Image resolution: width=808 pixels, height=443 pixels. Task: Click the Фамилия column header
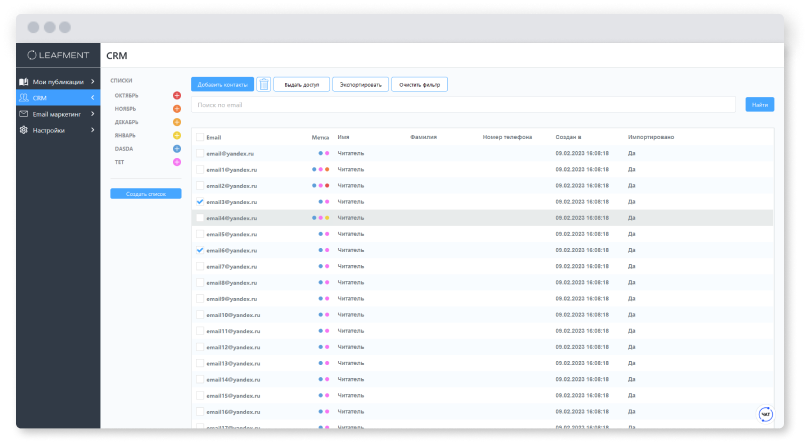(x=423, y=137)
